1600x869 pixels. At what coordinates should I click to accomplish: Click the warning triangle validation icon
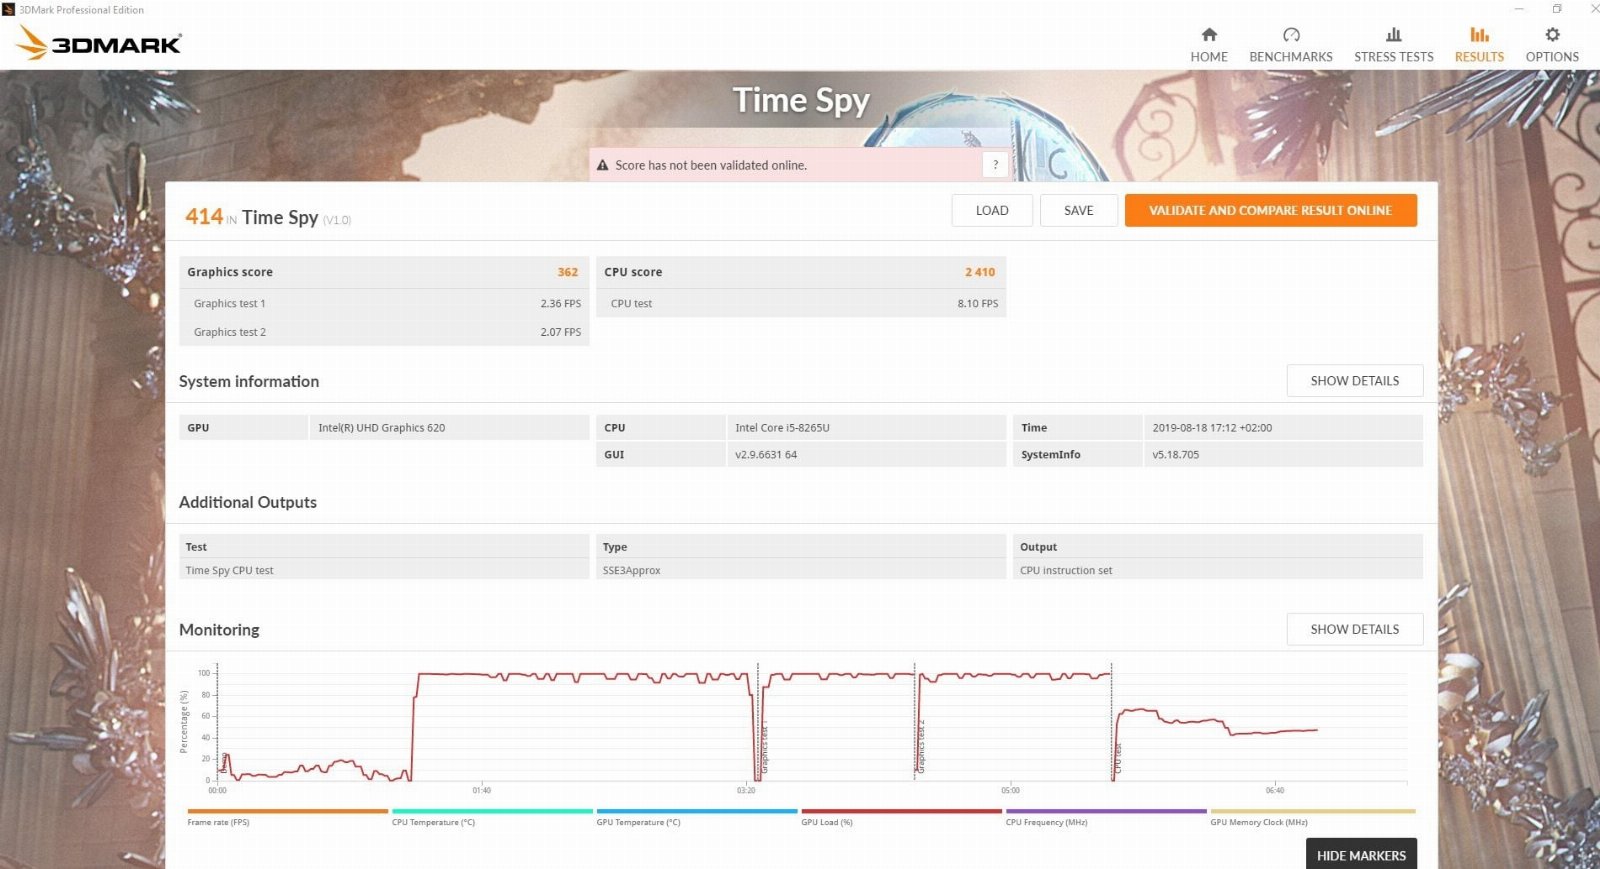[x=603, y=165]
